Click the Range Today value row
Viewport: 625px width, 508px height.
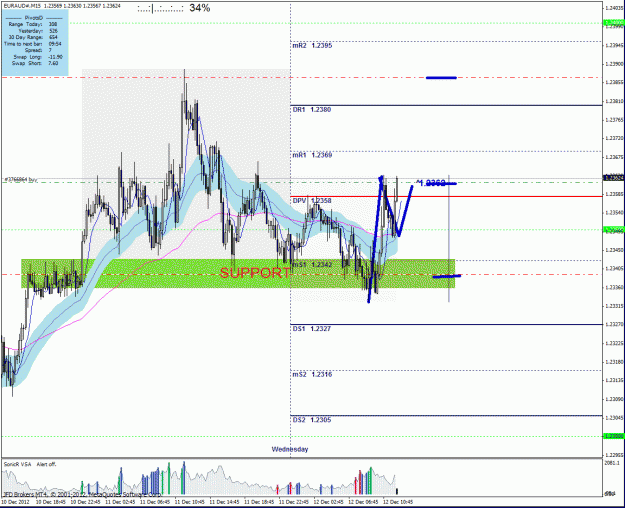[33, 24]
